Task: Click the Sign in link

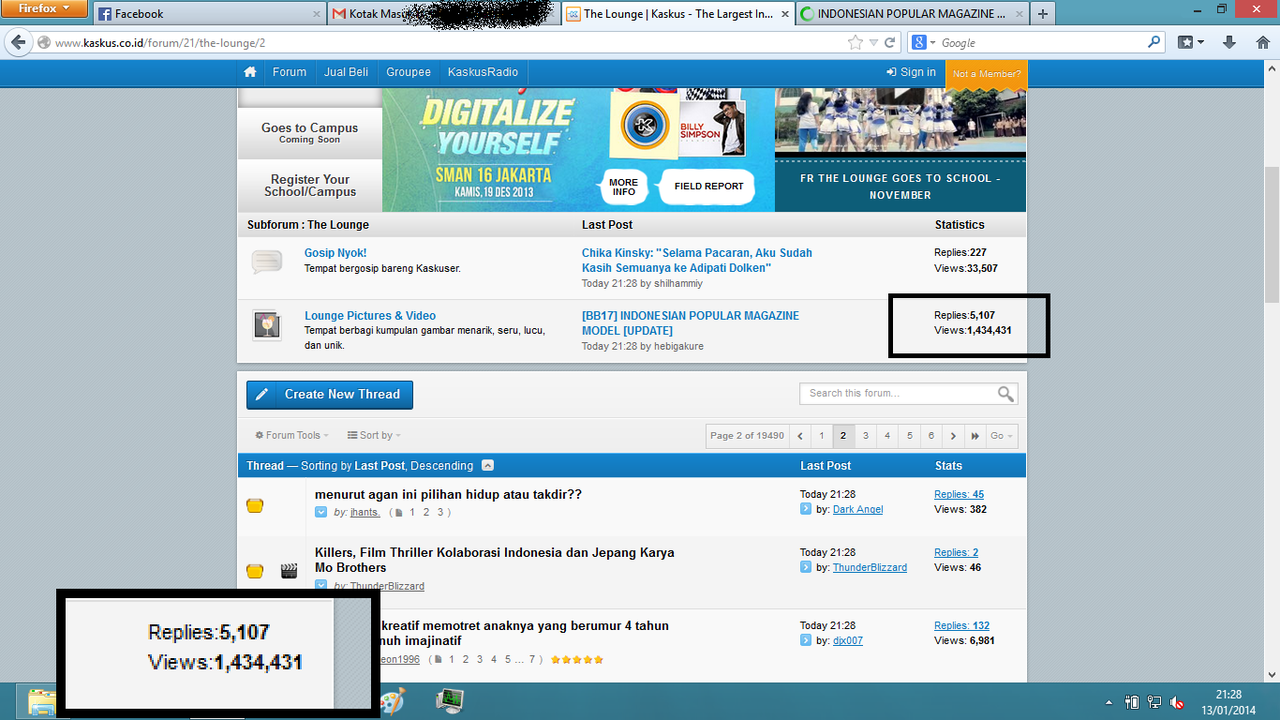Action: [911, 72]
